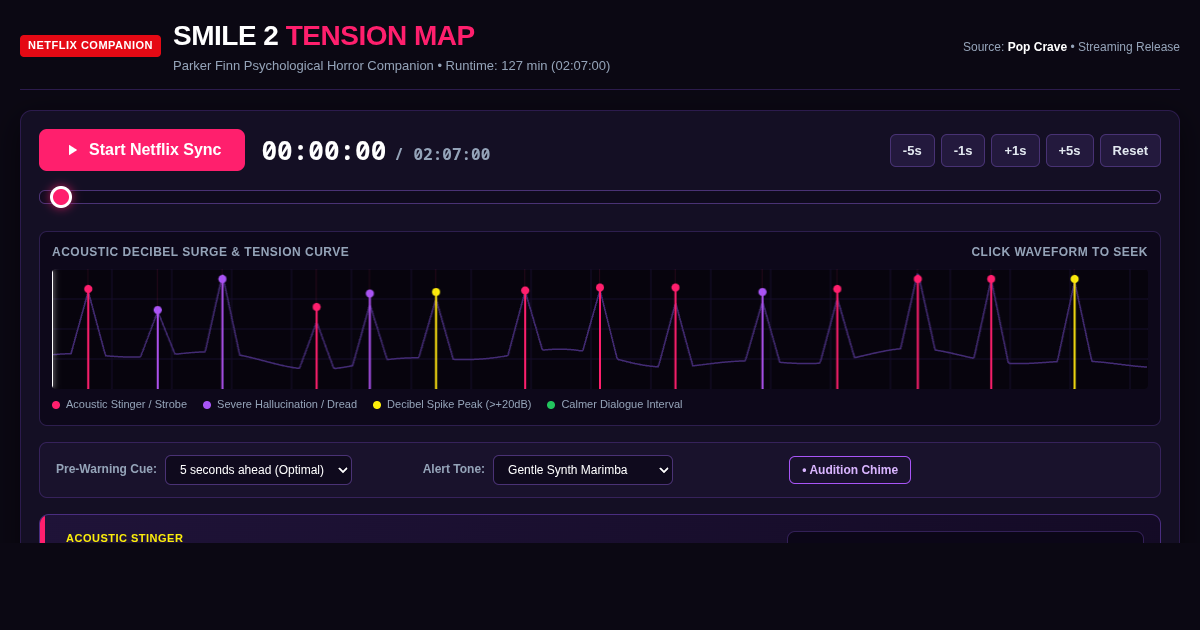
Task: Click the -5s offset button
Action: tap(912, 151)
